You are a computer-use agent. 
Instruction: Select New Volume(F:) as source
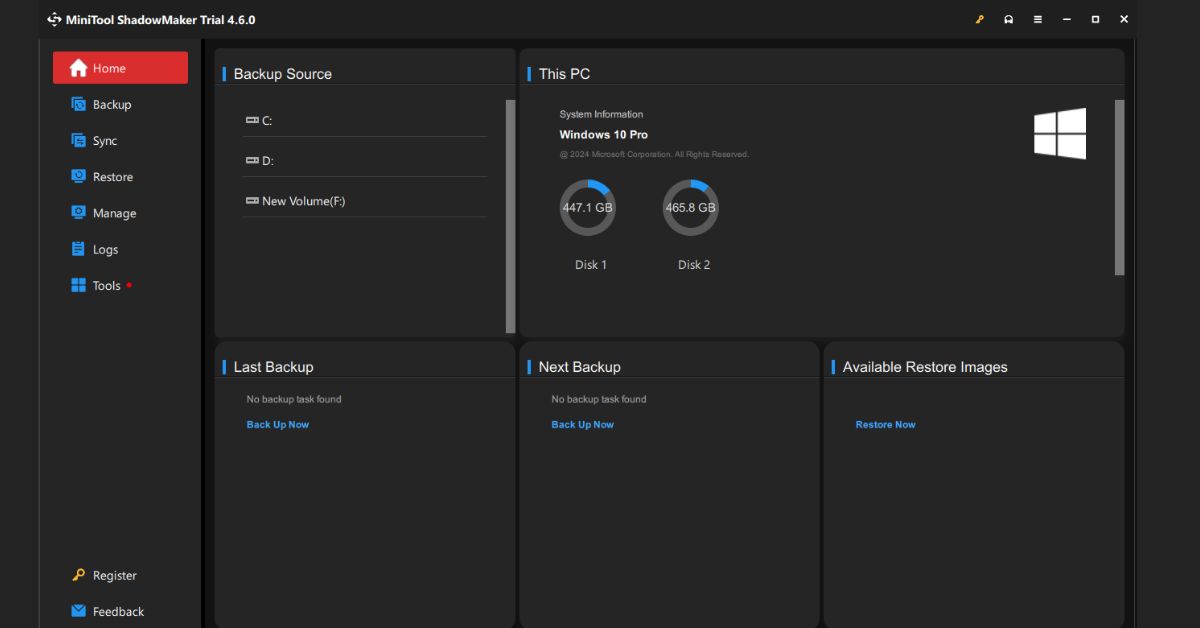302,201
